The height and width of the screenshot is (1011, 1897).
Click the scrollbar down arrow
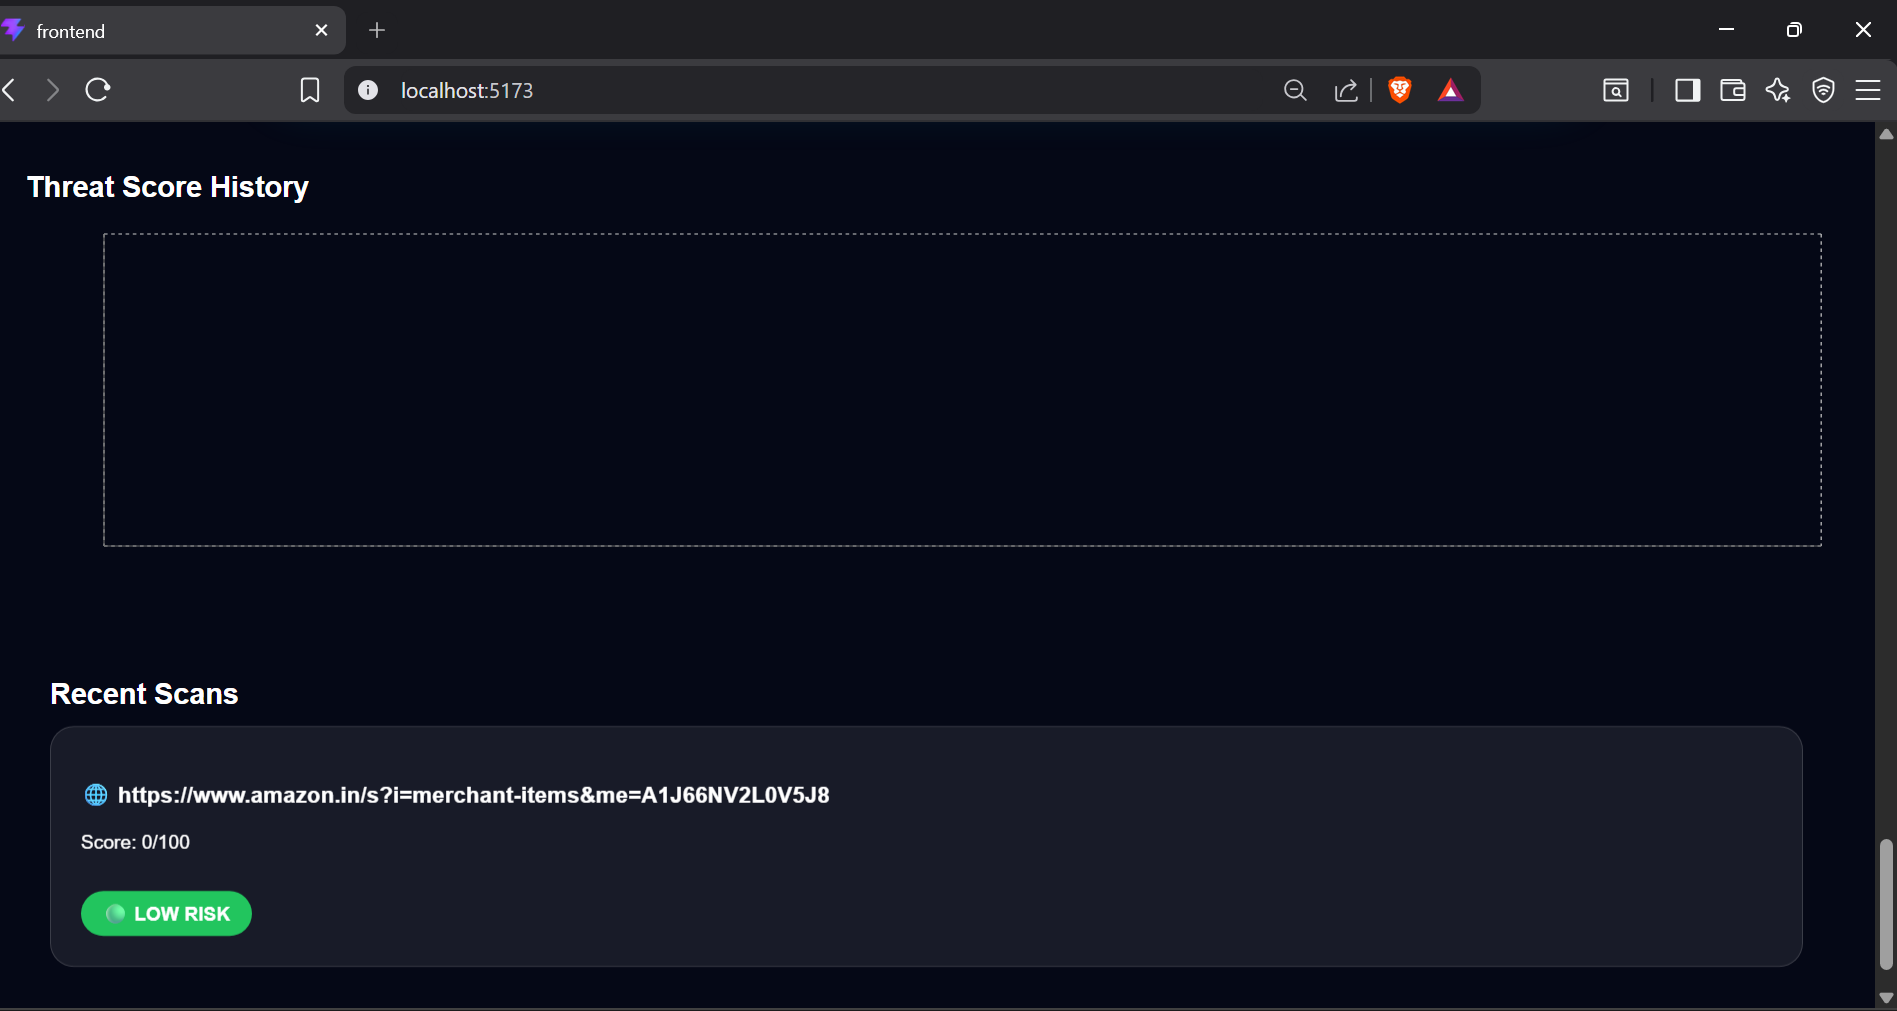[1886, 998]
